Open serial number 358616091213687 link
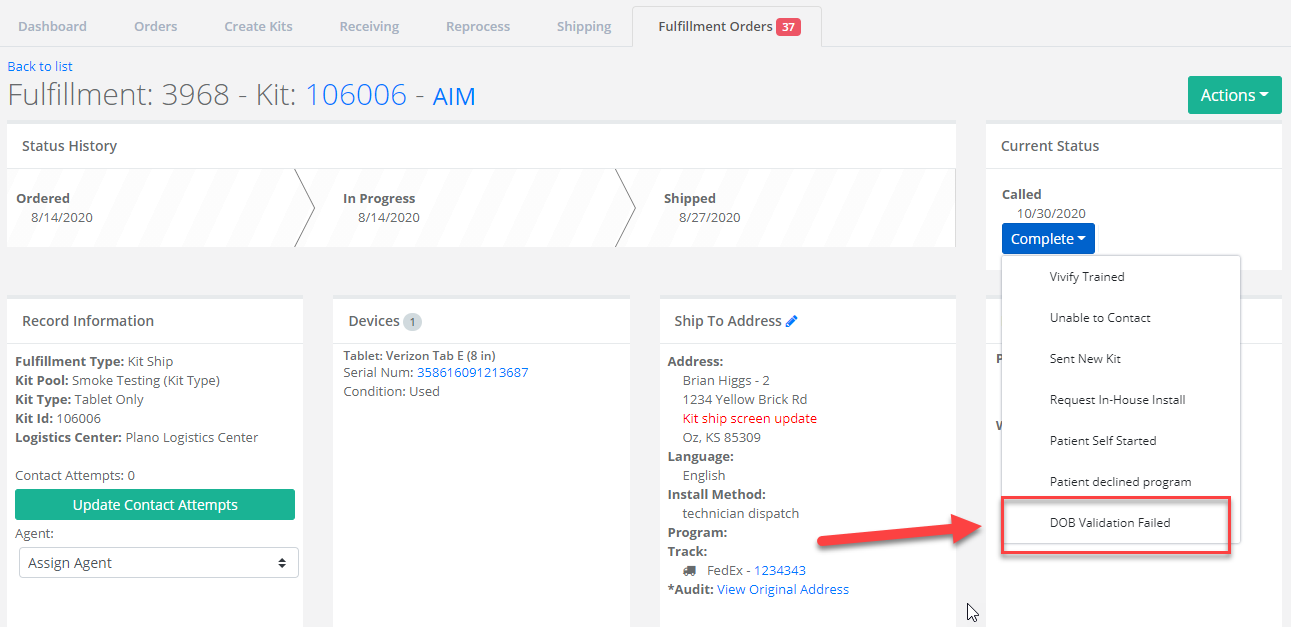 click(x=472, y=373)
